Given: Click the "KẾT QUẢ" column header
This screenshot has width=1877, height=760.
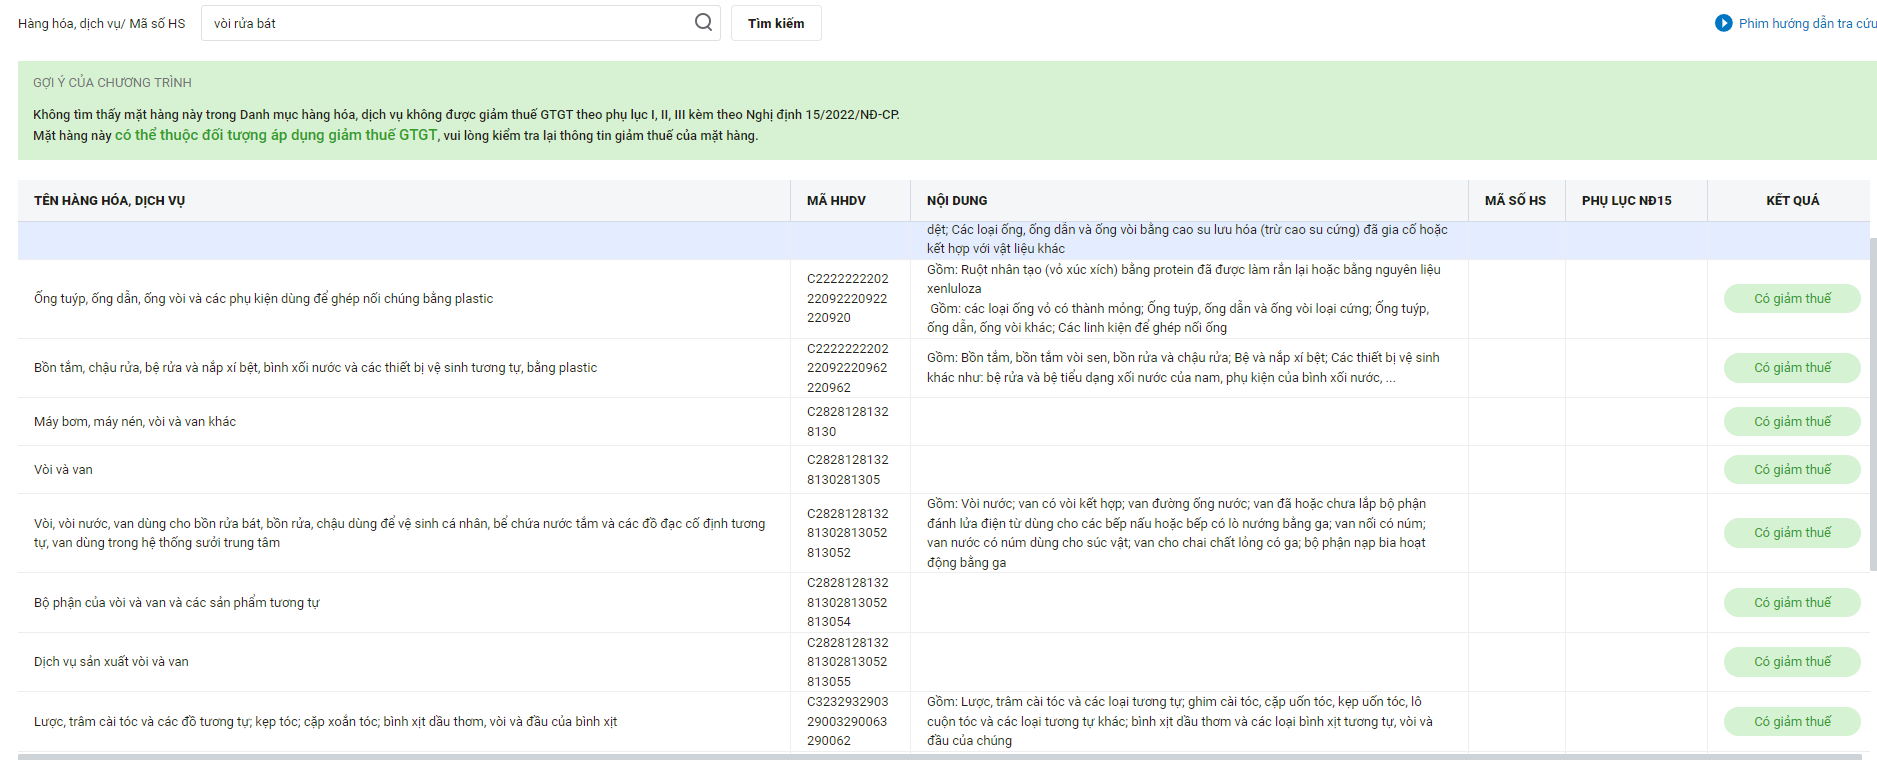Looking at the screenshot, I should (1792, 201).
